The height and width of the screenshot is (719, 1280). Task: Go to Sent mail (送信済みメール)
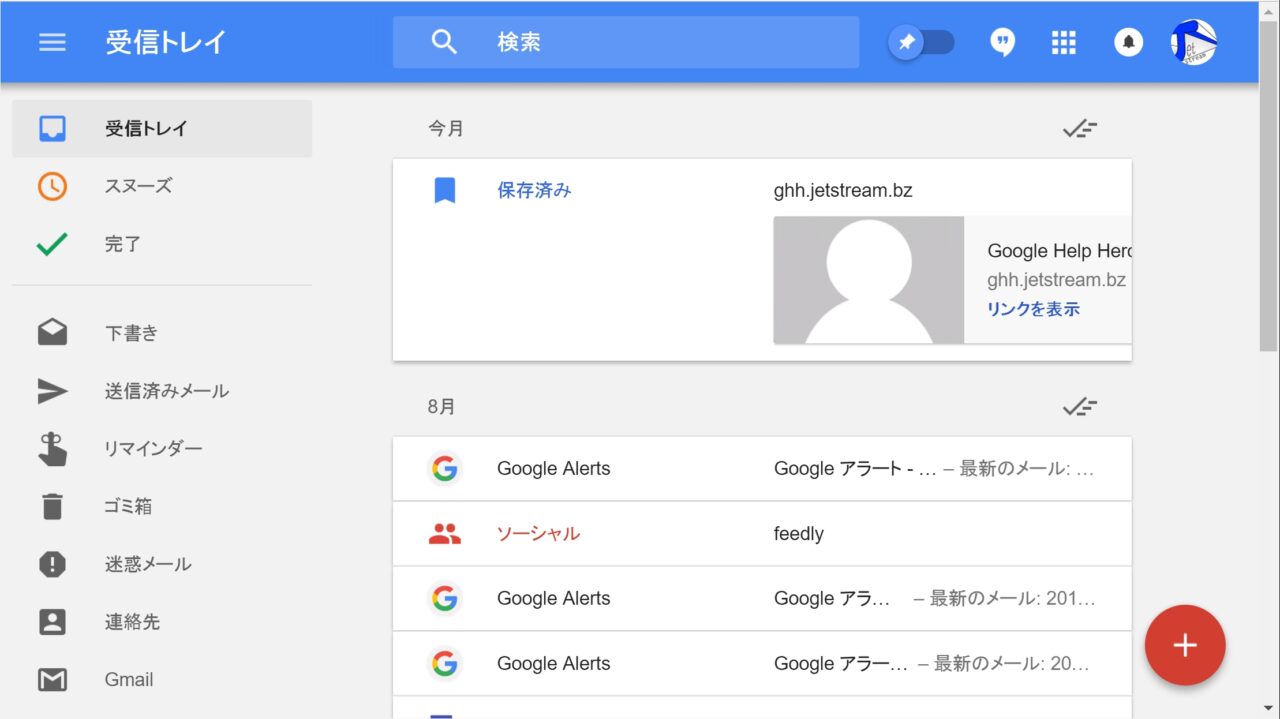tap(166, 391)
